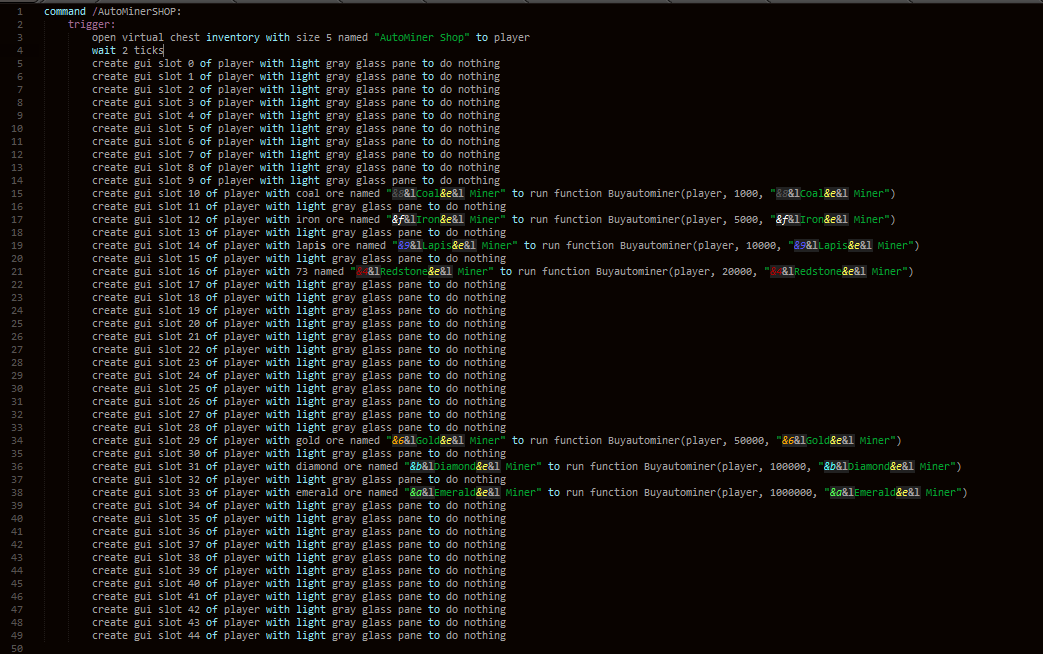
Task: Click the 'create gui slot 36' line
Action: (299, 532)
